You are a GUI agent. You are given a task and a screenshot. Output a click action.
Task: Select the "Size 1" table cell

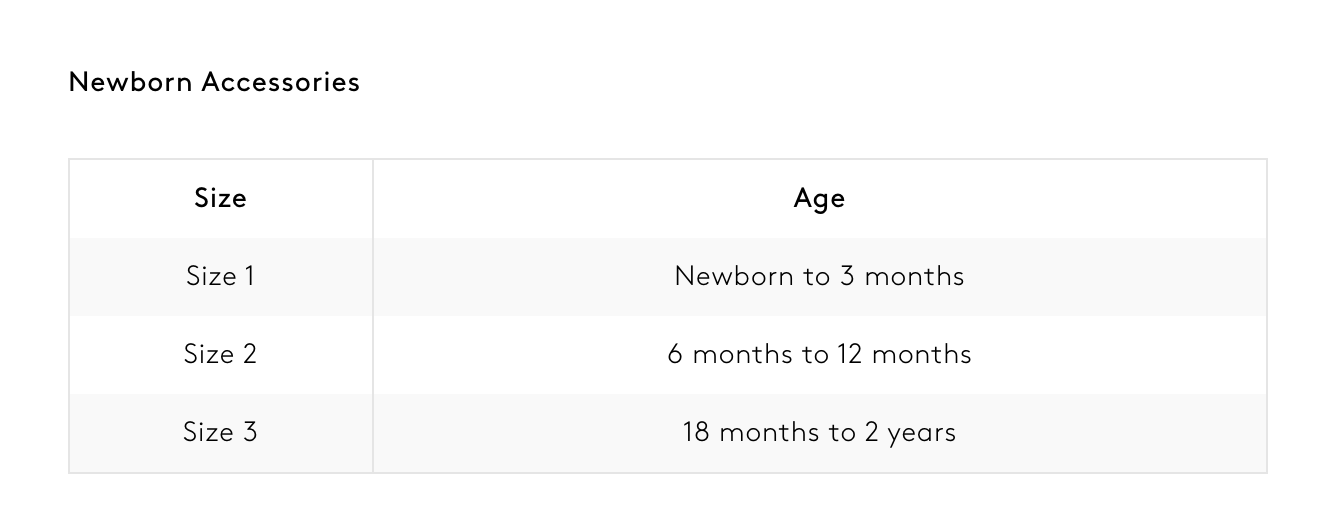click(x=220, y=276)
